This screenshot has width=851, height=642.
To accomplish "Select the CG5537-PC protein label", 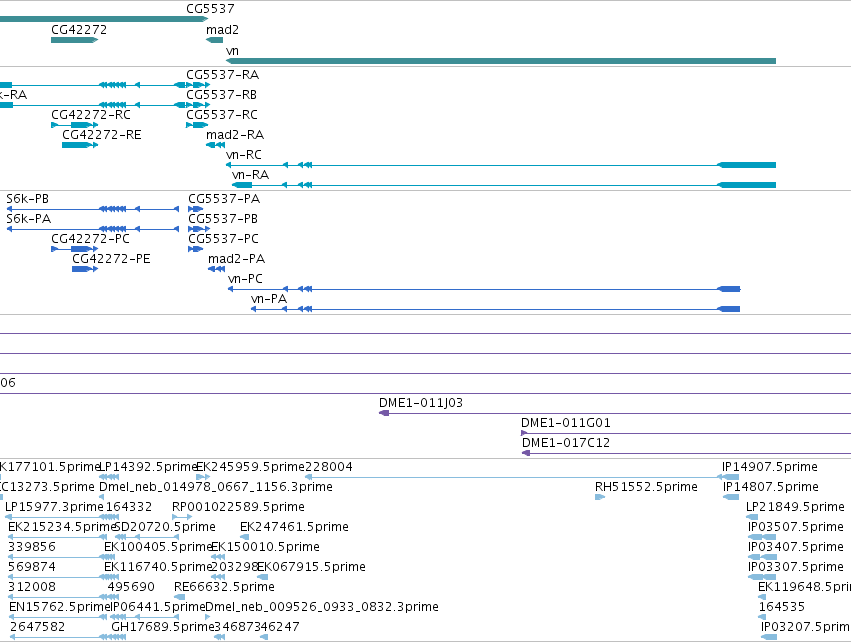I will pos(223,239).
